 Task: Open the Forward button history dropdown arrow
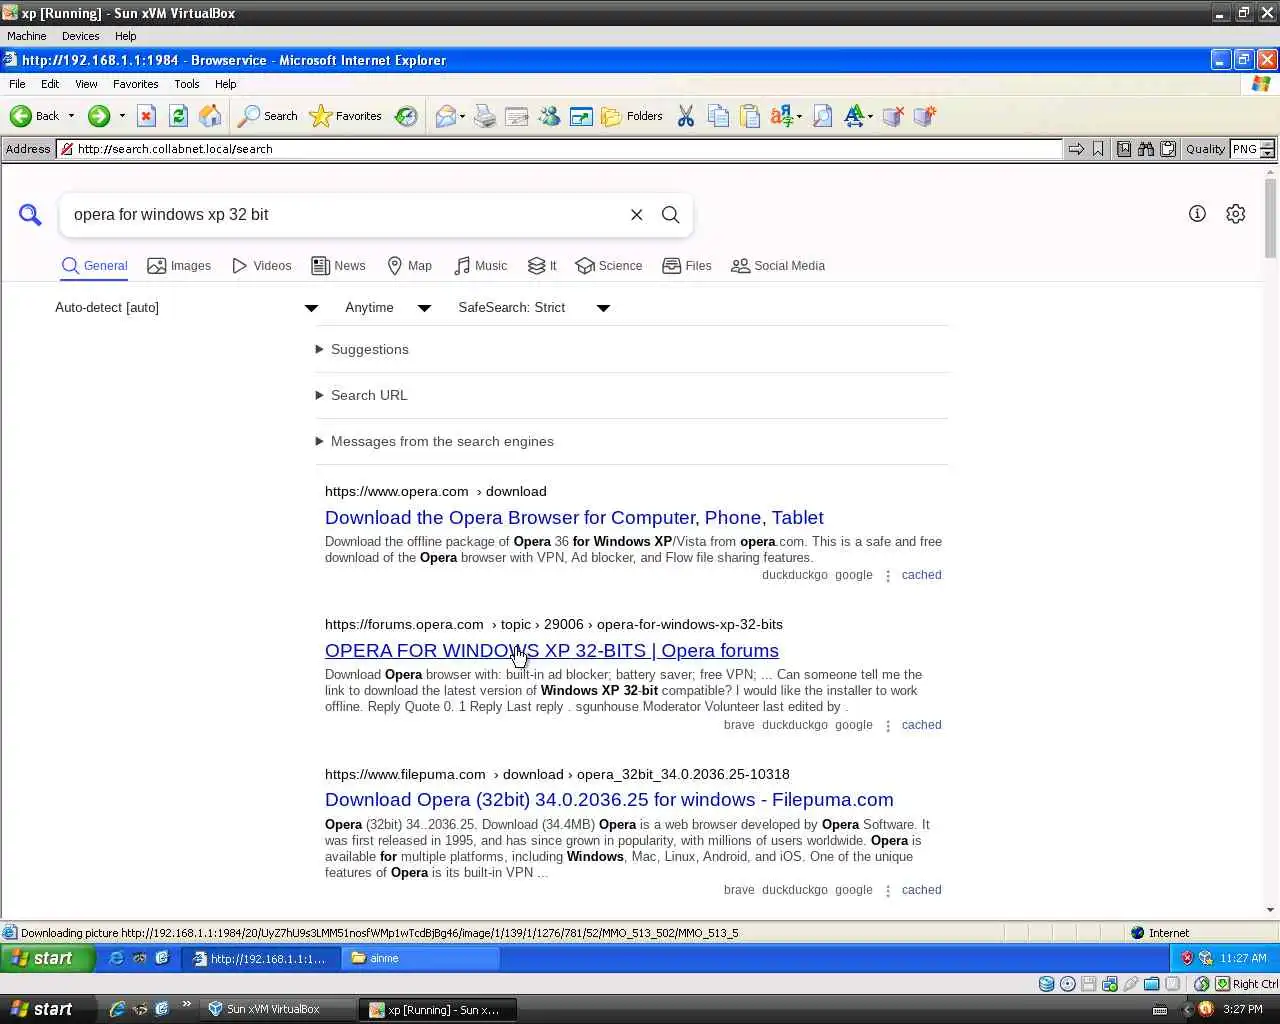coord(122,116)
